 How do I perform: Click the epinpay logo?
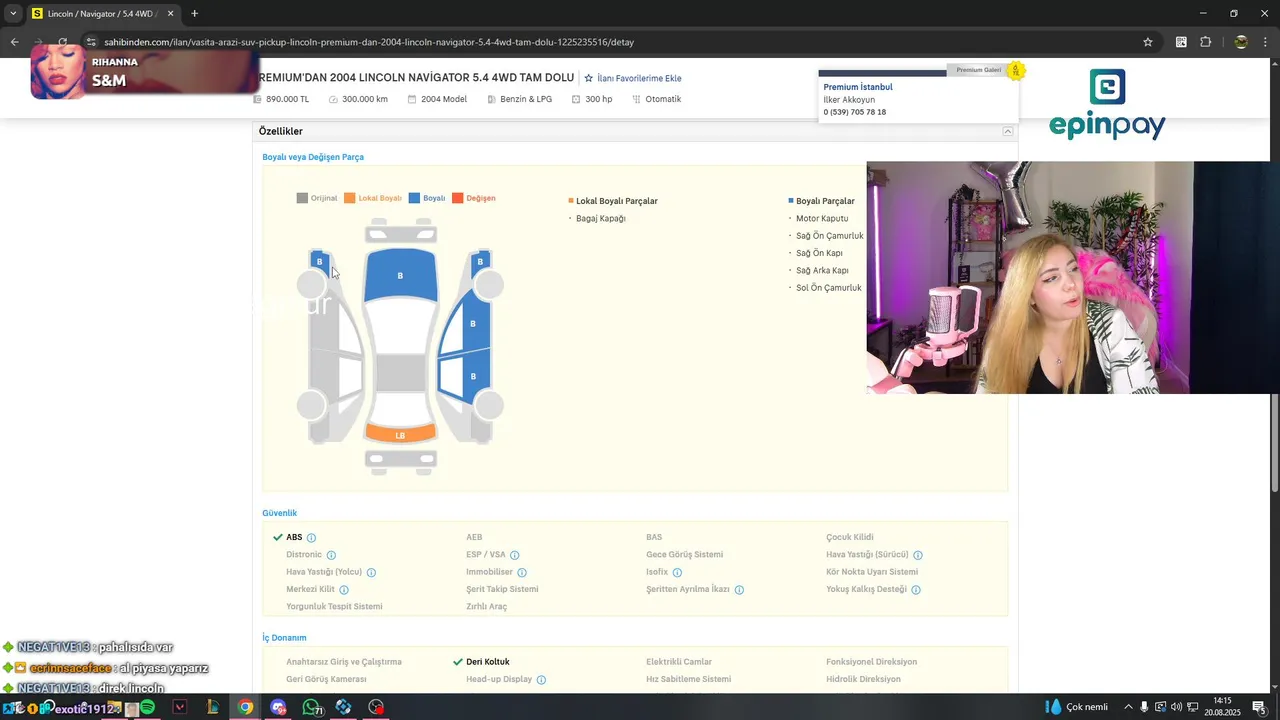tap(1107, 104)
